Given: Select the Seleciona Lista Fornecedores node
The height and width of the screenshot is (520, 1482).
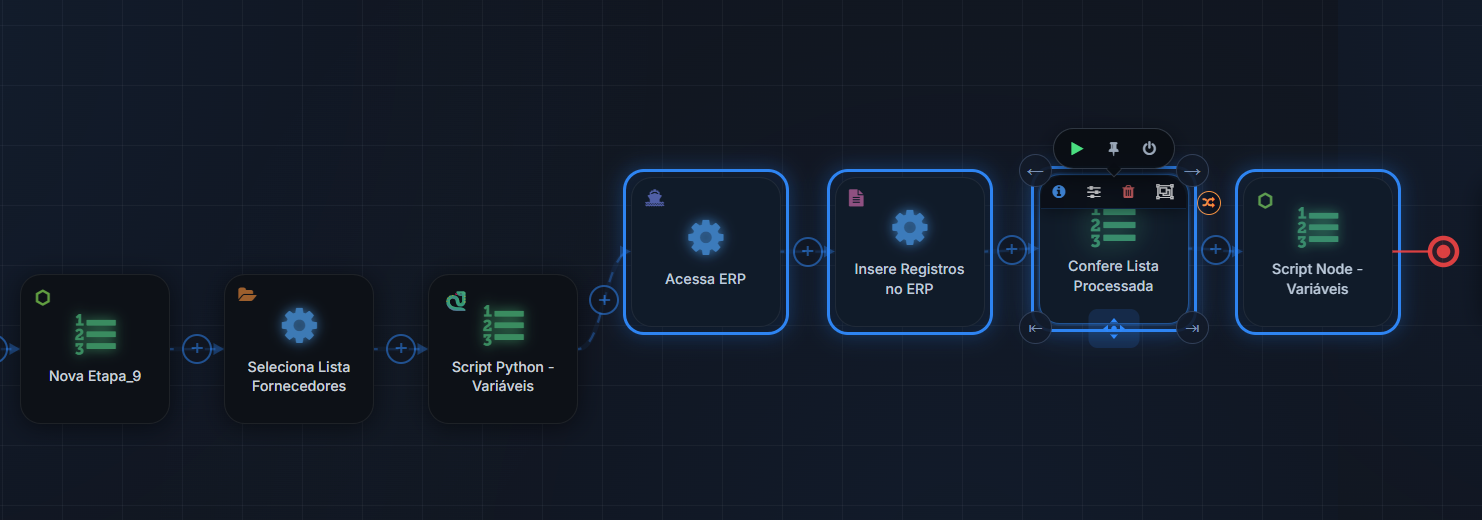Looking at the screenshot, I should [x=299, y=349].
